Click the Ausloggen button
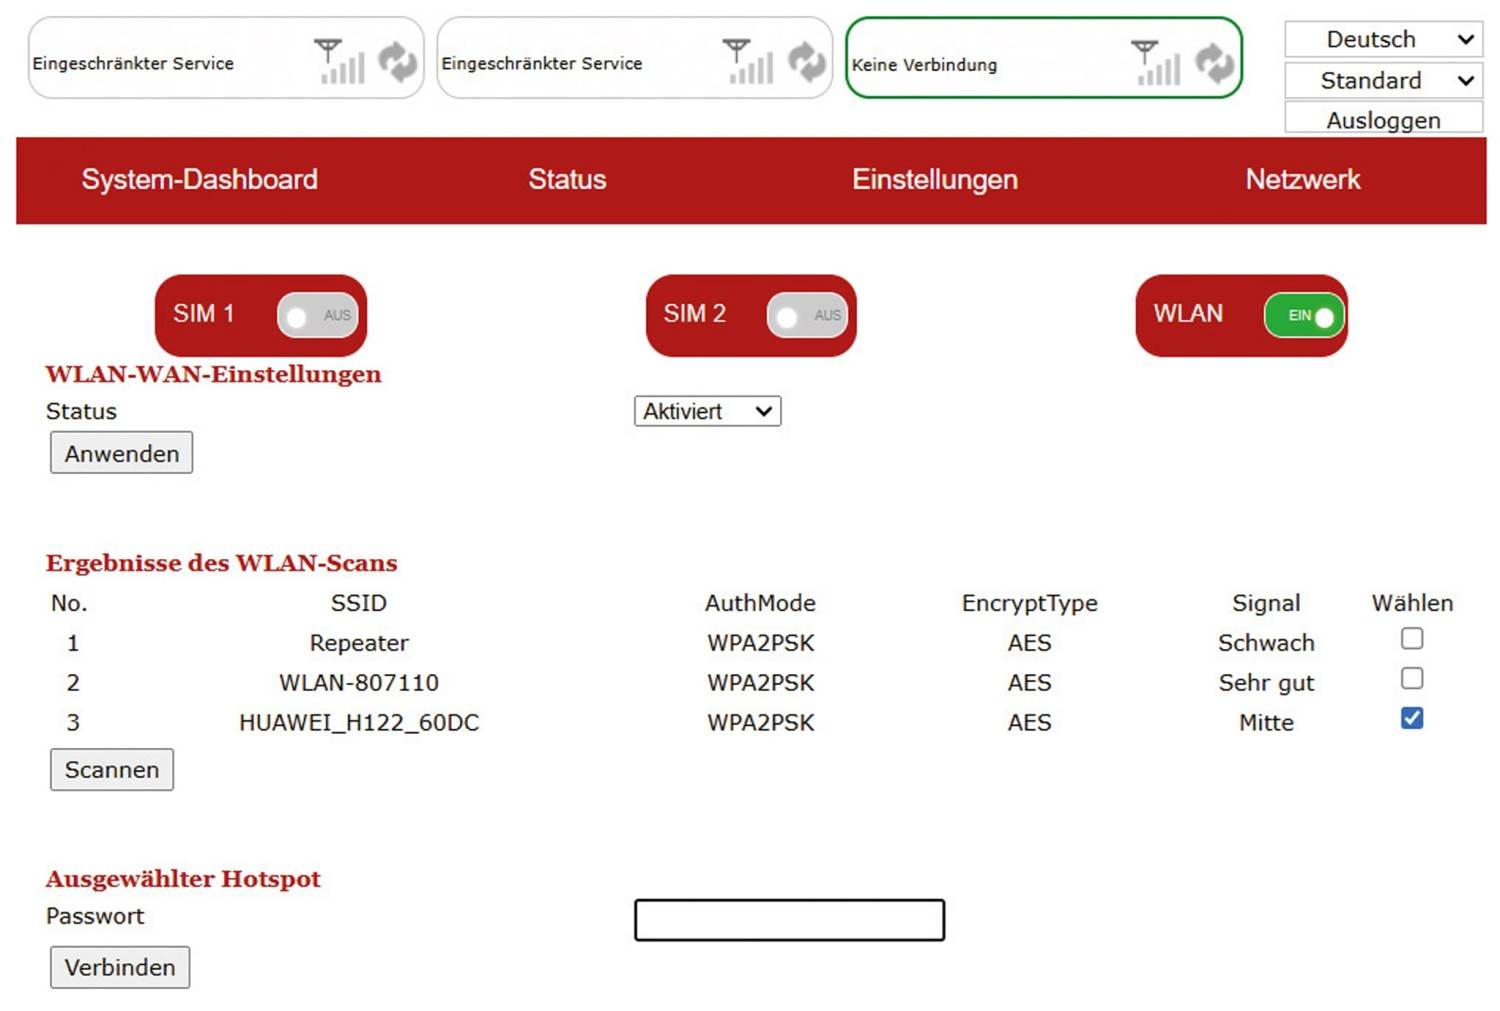 tap(1383, 119)
